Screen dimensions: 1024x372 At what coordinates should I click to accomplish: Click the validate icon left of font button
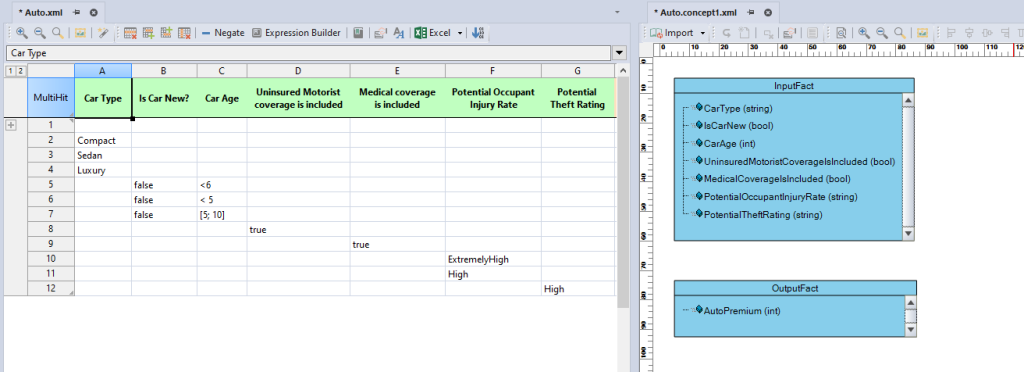pyautogui.click(x=381, y=33)
